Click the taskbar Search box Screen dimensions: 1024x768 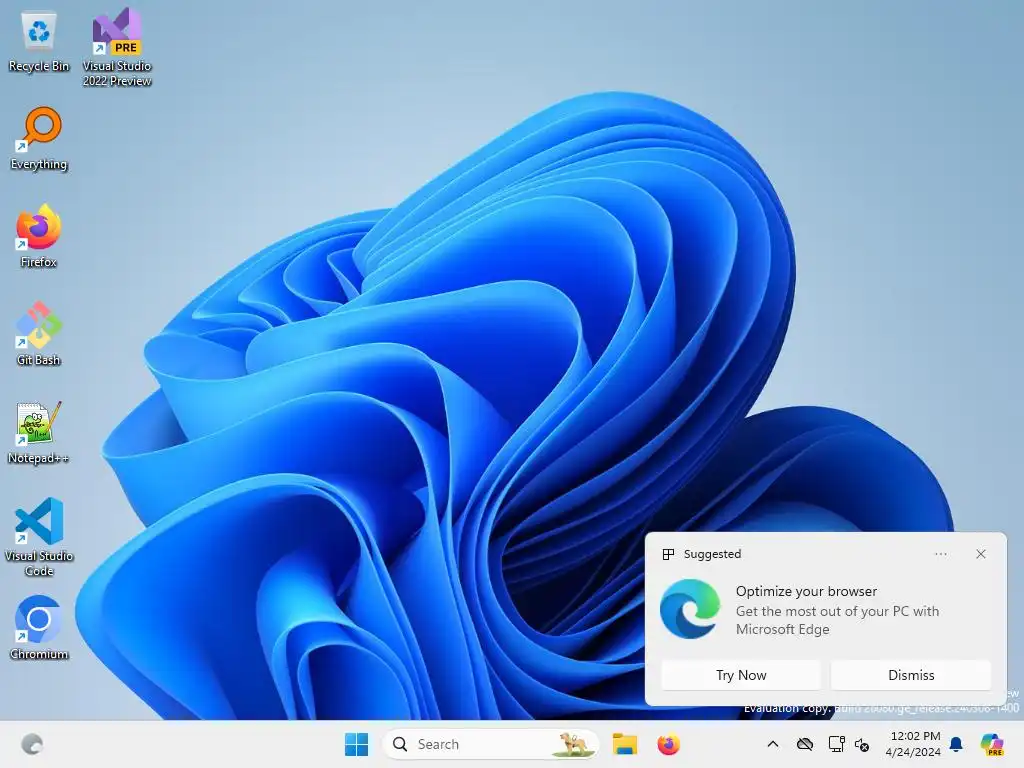tap(490, 744)
